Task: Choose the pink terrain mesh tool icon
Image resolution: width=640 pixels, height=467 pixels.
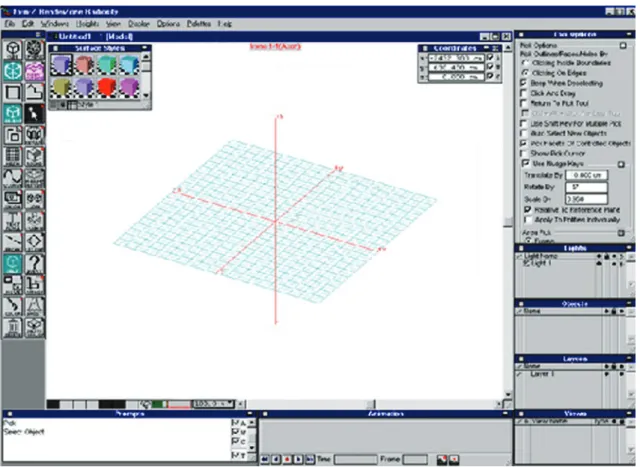Action: [x=34, y=71]
